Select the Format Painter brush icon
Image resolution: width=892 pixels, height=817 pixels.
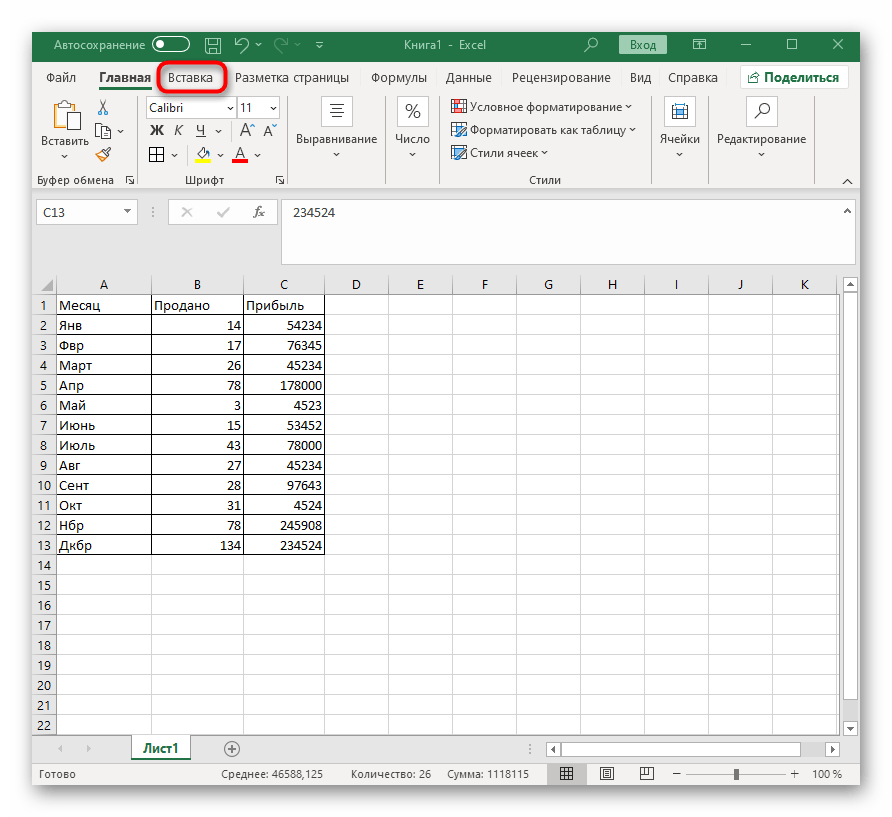tap(102, 154)
